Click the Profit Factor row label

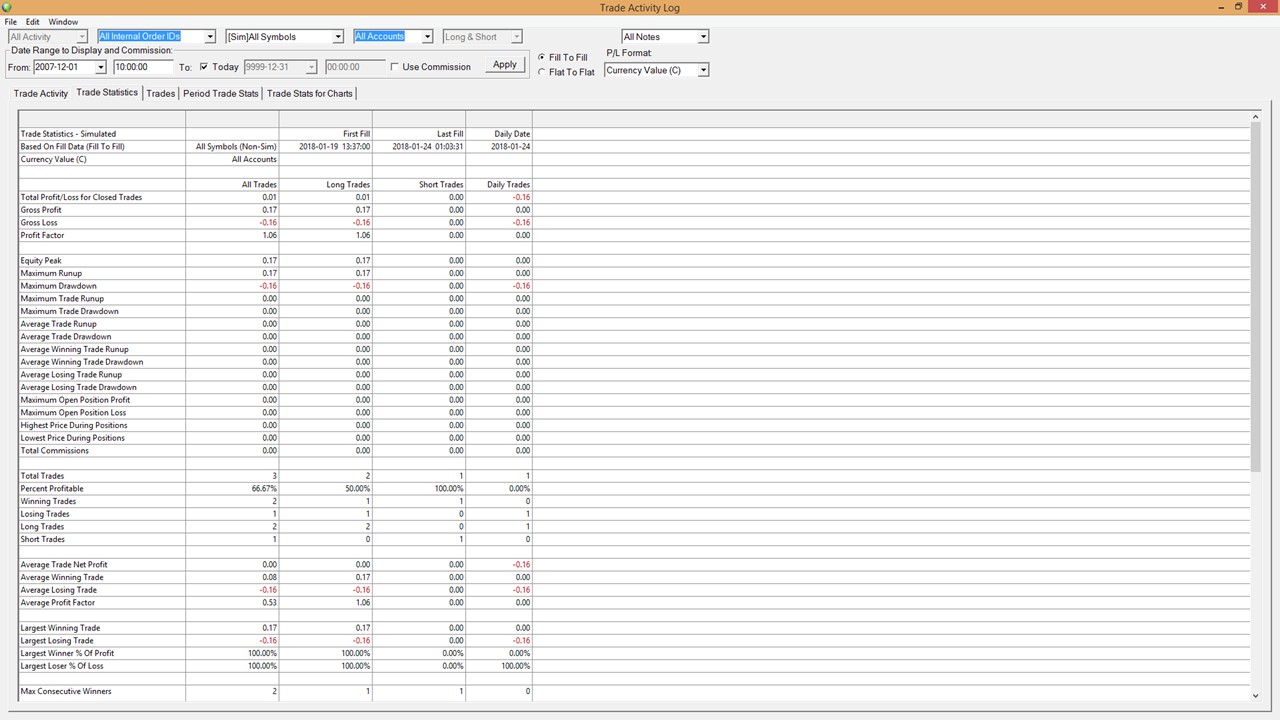tap(43, 235)
